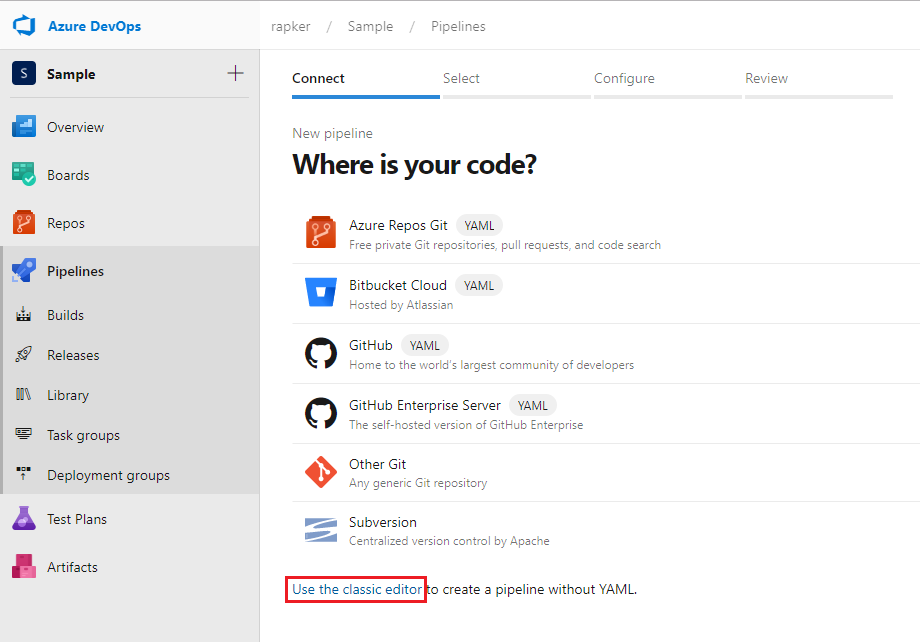Click YAML badge beside Azure Repos Git
The image size is (920, 642).
479,226
